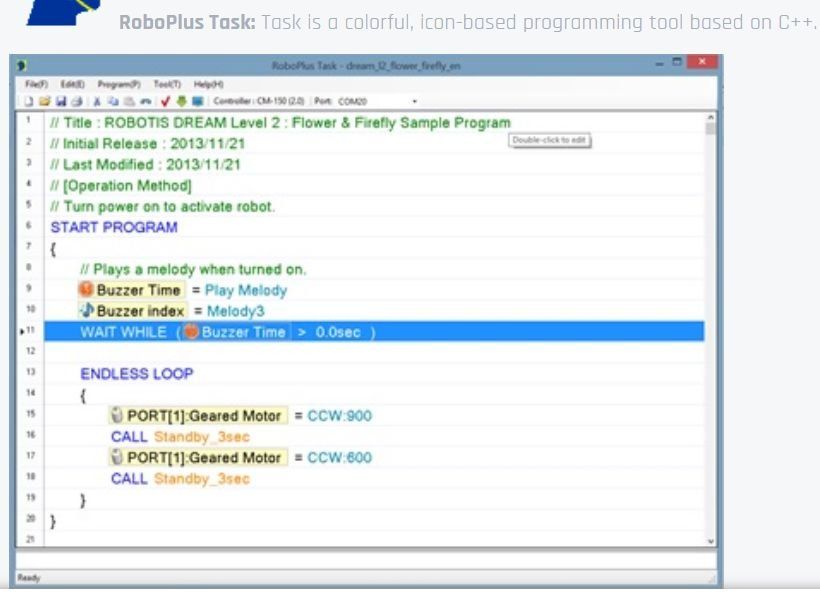Screen dimensions: 820x594
Task: Open the File(F) menu
Action: [36, 84]
